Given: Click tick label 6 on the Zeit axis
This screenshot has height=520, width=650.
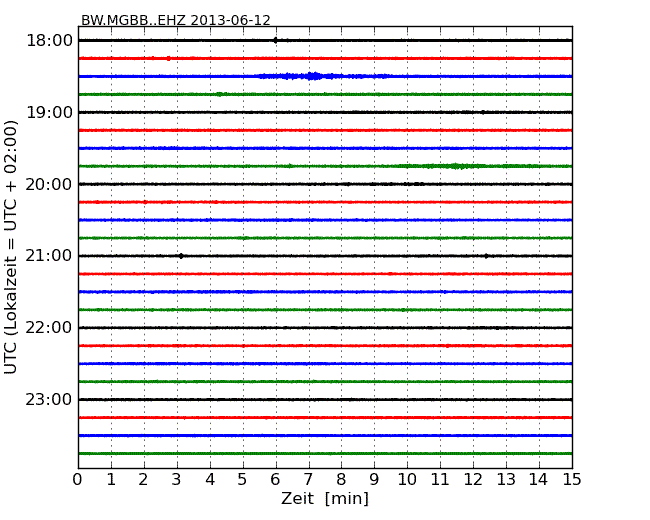Looking at the screenshot, I should (275, 480).
